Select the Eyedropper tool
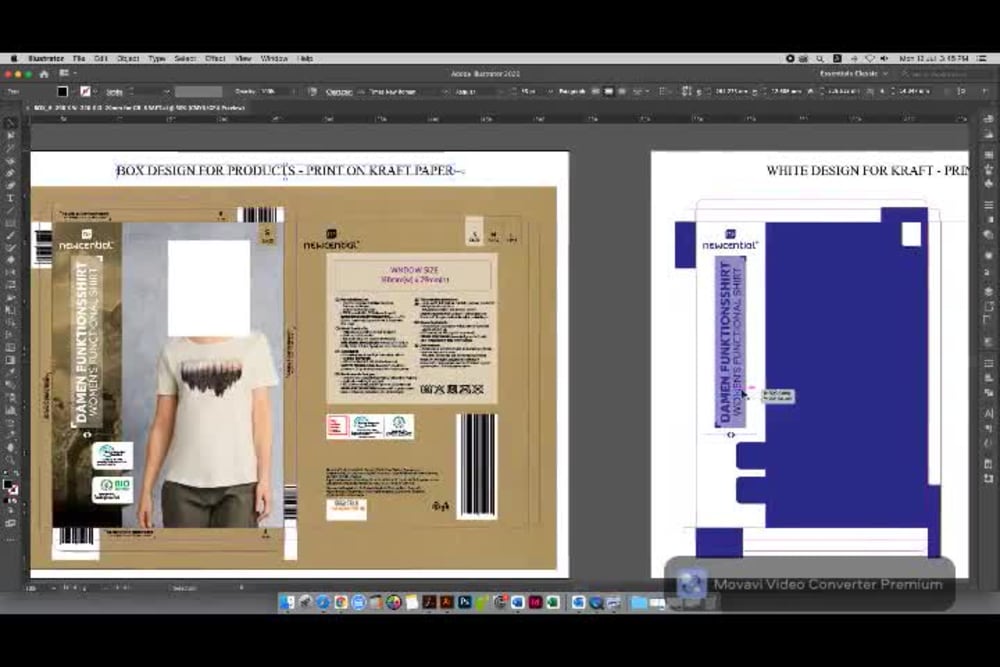1000x667 pixels. point(10,372)
